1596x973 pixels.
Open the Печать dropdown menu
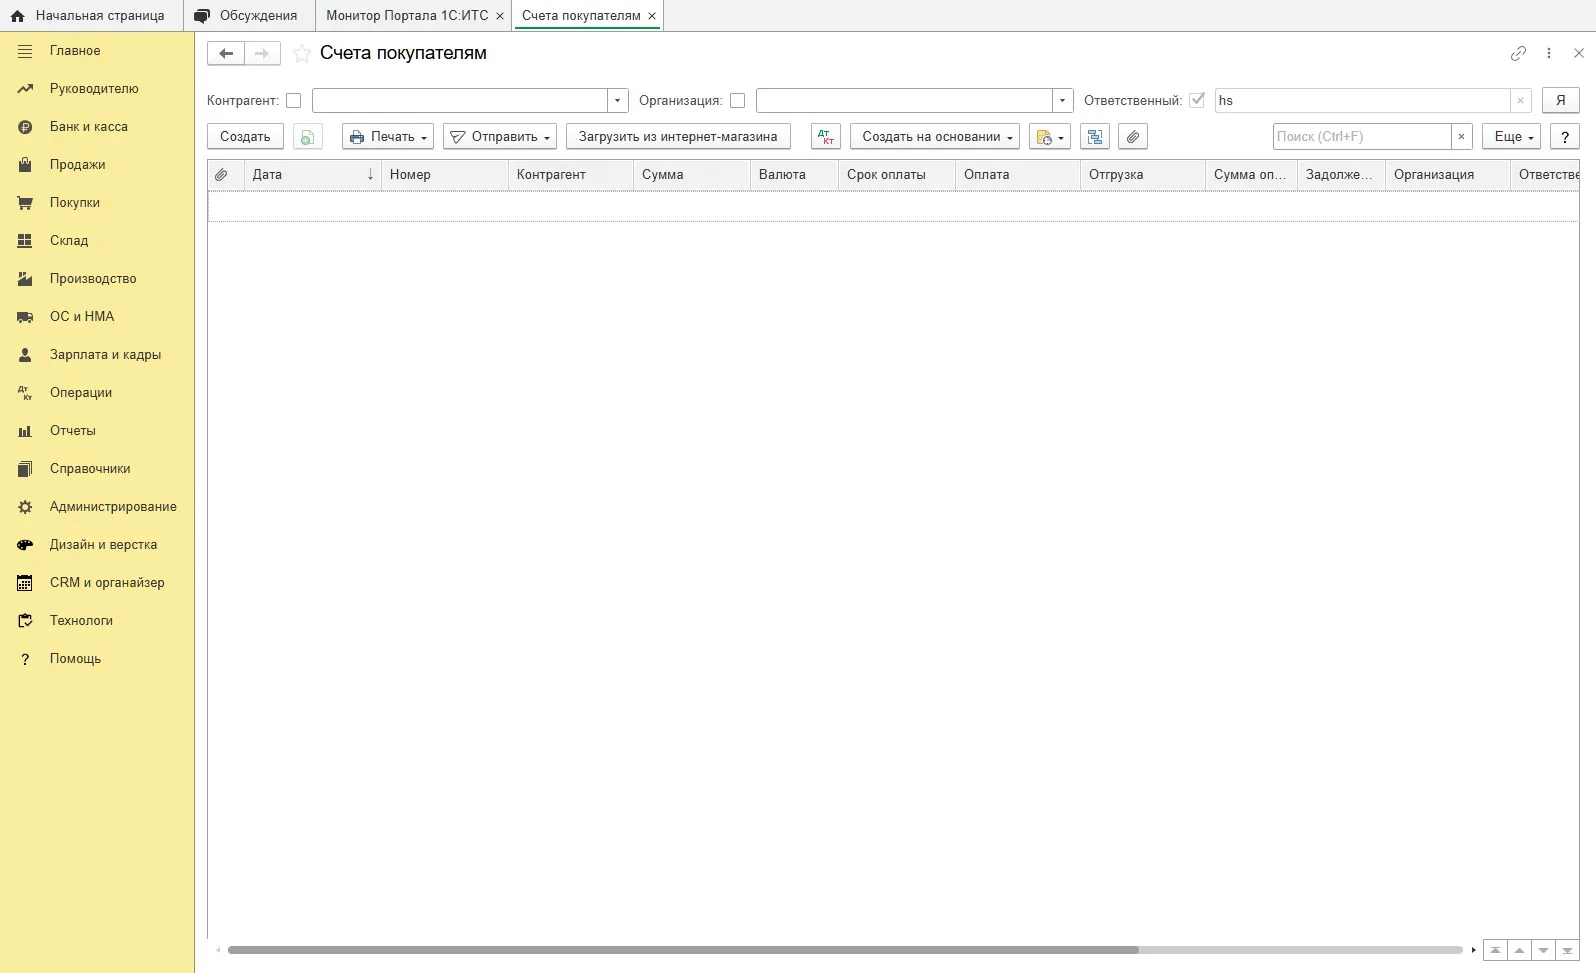coord(388,137)
